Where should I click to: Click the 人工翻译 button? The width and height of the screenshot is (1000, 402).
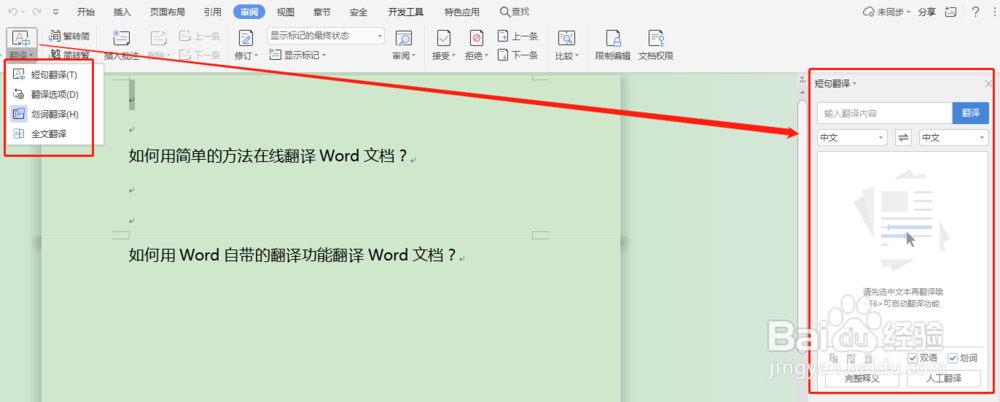click(x=944, y=378)
